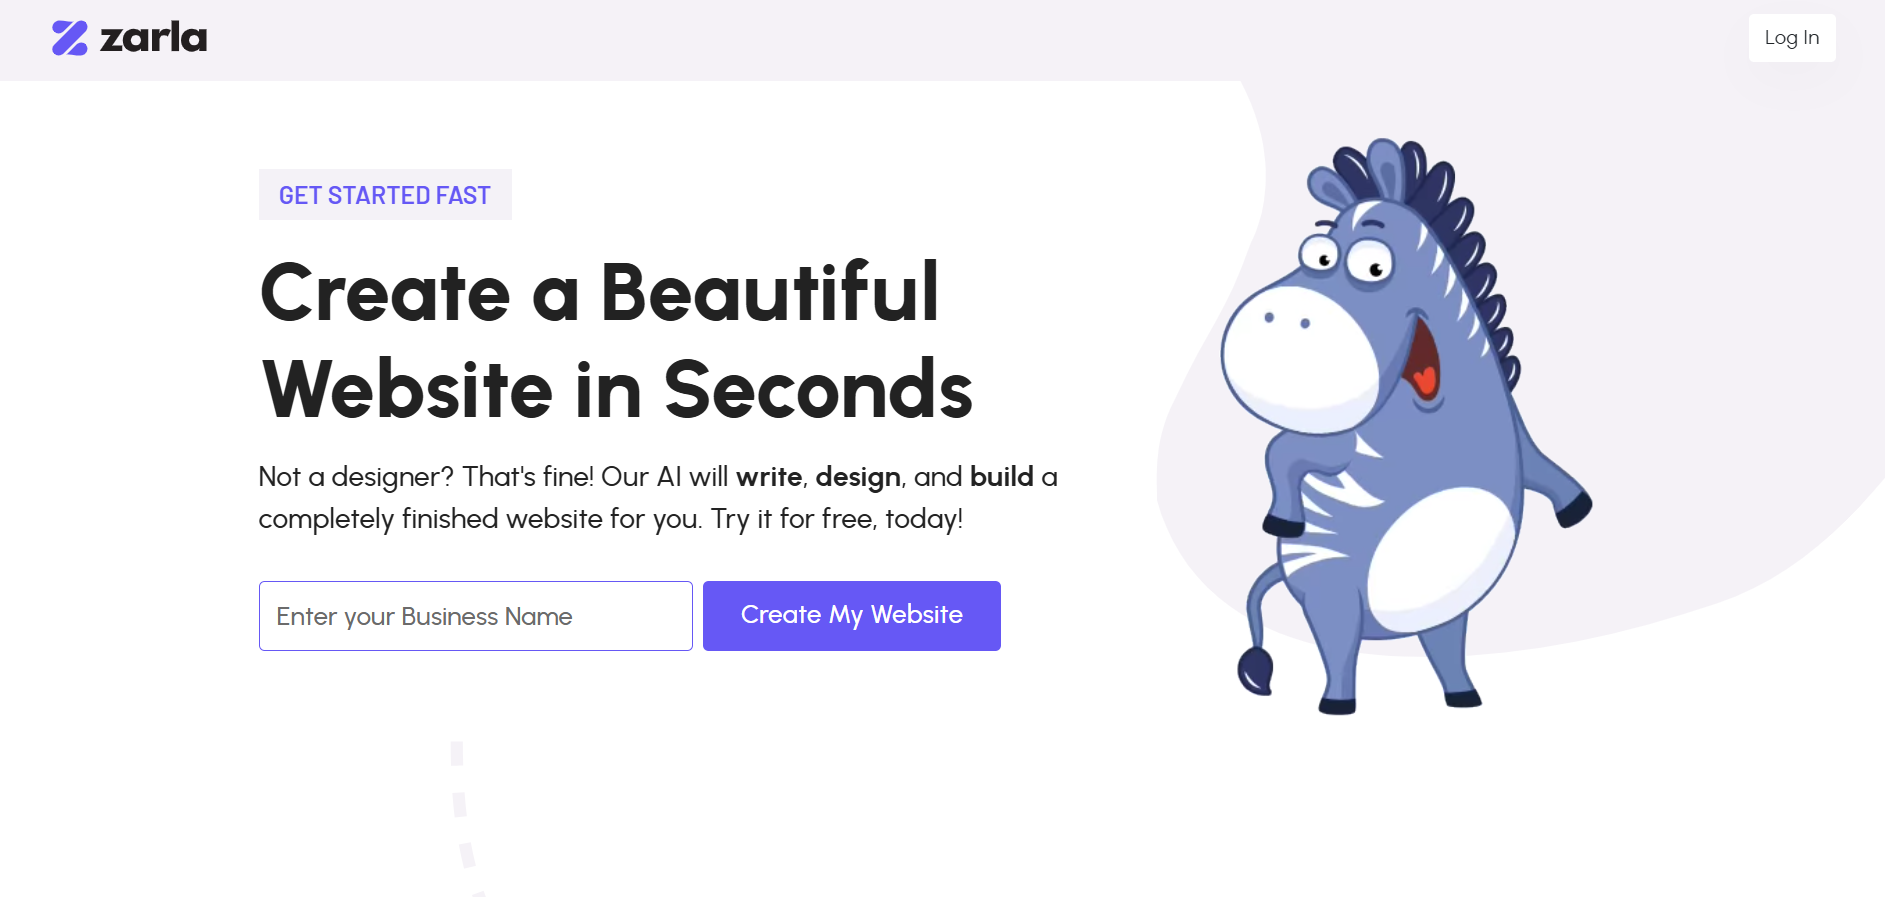Screen dimensions: 1885x897
Task: Click the GET STARTED FAST badge
Action: click(x=385, y=195)
